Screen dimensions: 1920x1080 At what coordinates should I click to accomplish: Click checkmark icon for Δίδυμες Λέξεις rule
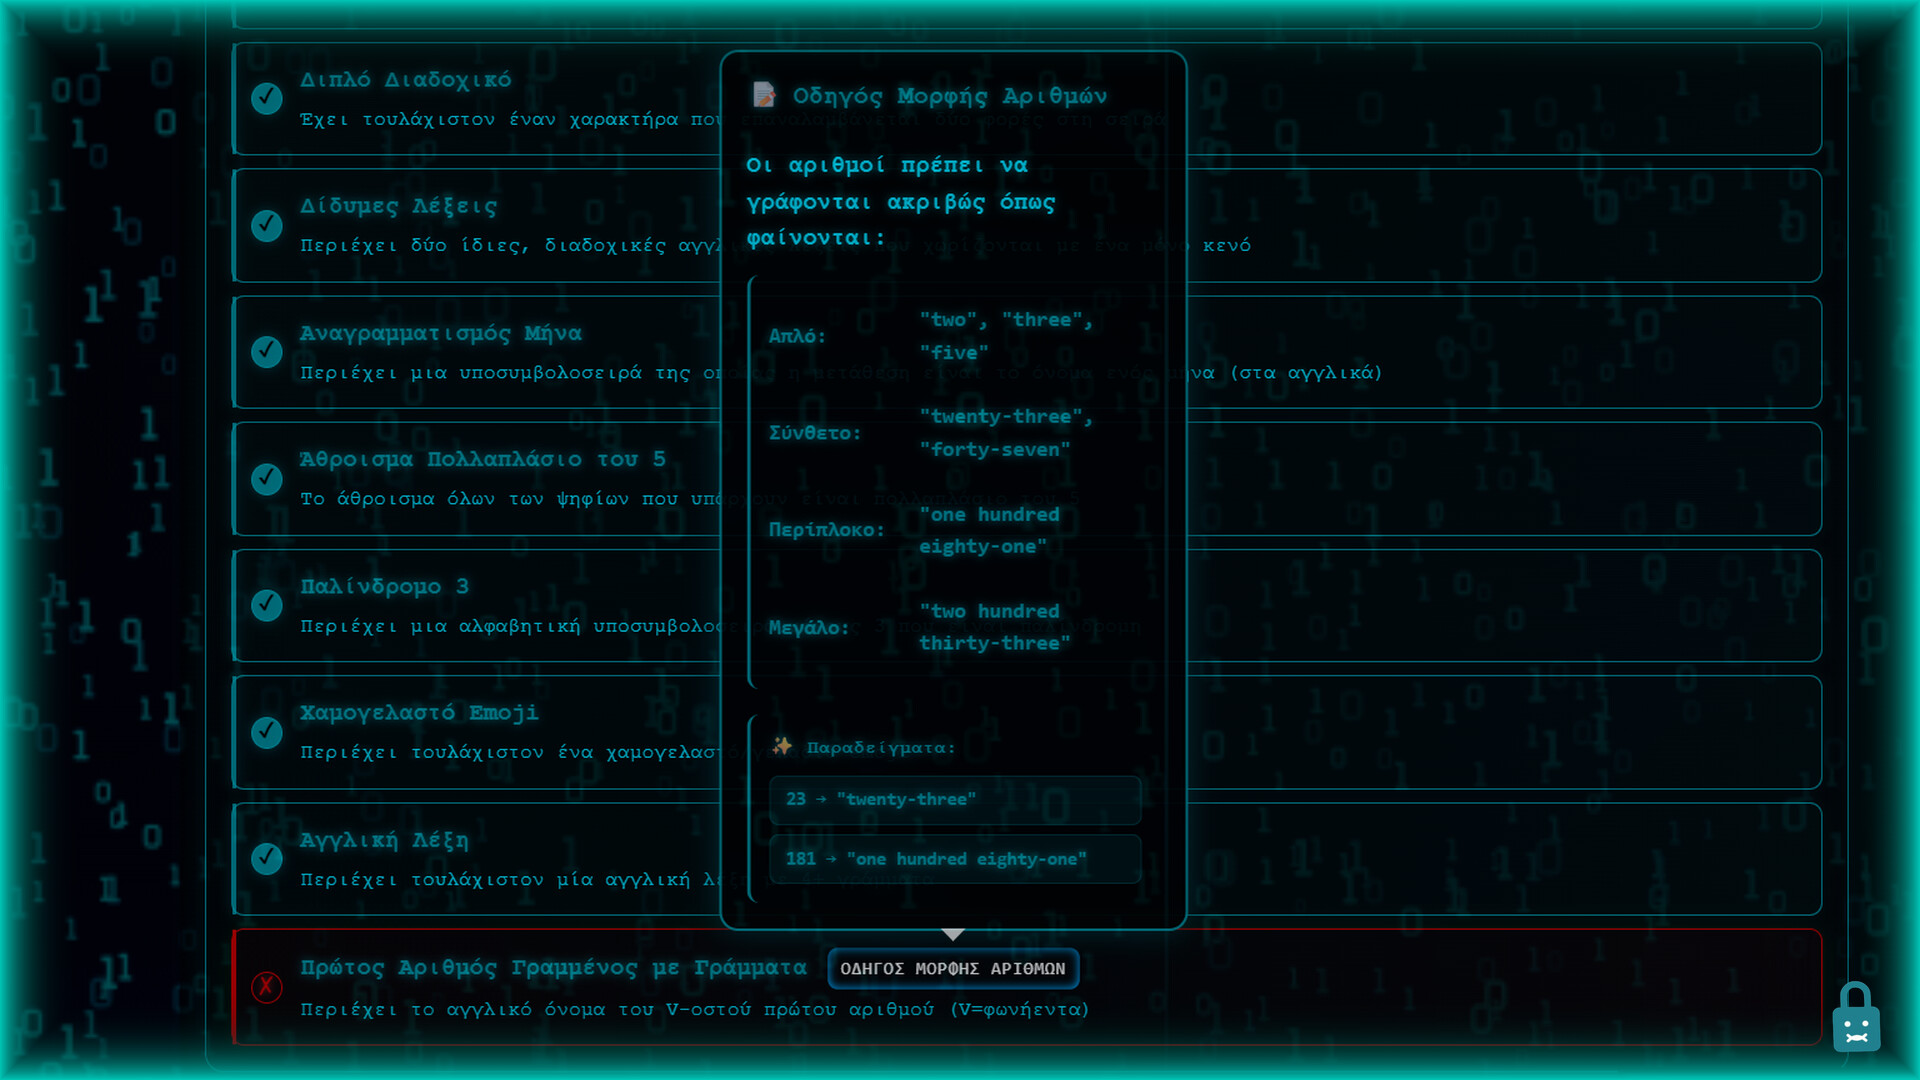pos(266,225)
